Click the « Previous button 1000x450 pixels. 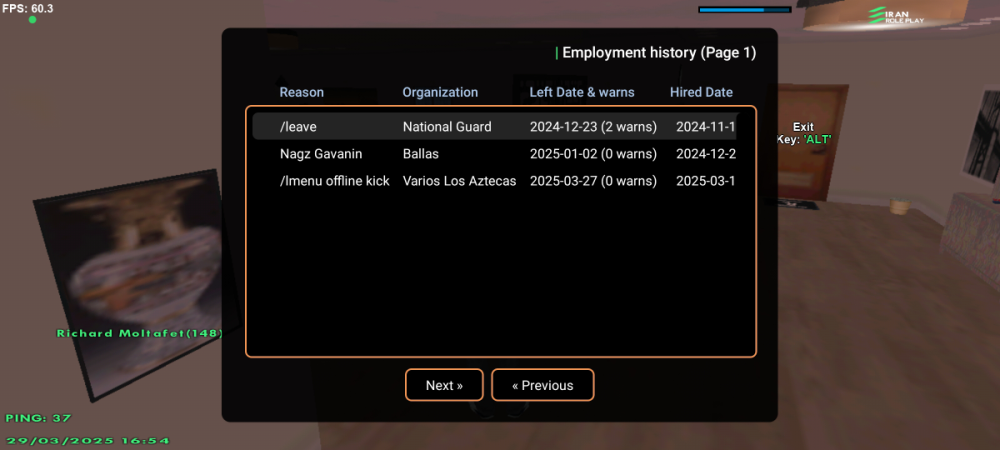543,385
